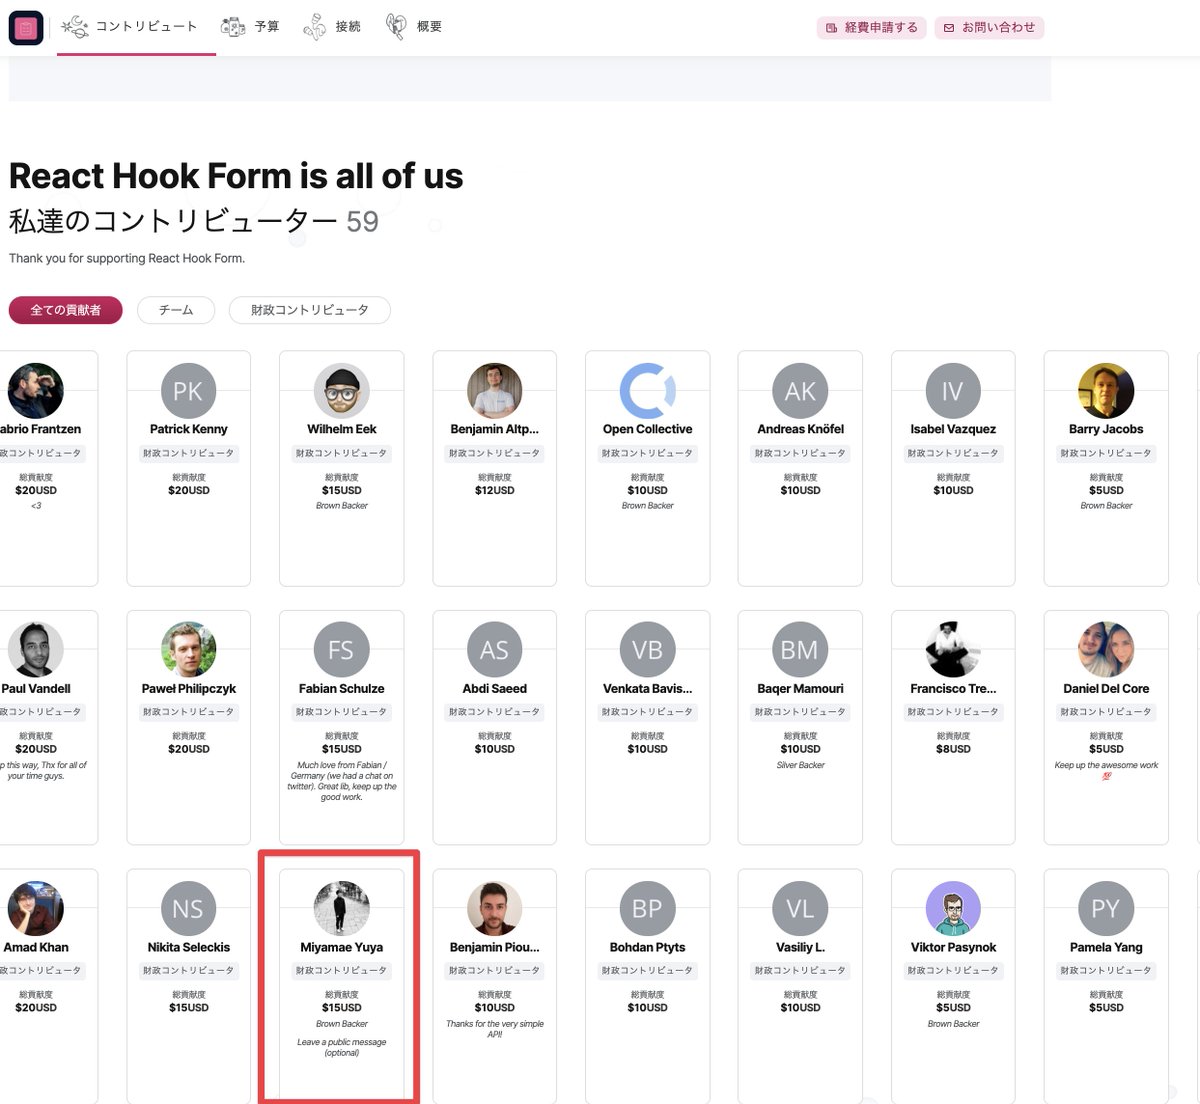Click the '$8USD' amount on Francisco's card

953,749
